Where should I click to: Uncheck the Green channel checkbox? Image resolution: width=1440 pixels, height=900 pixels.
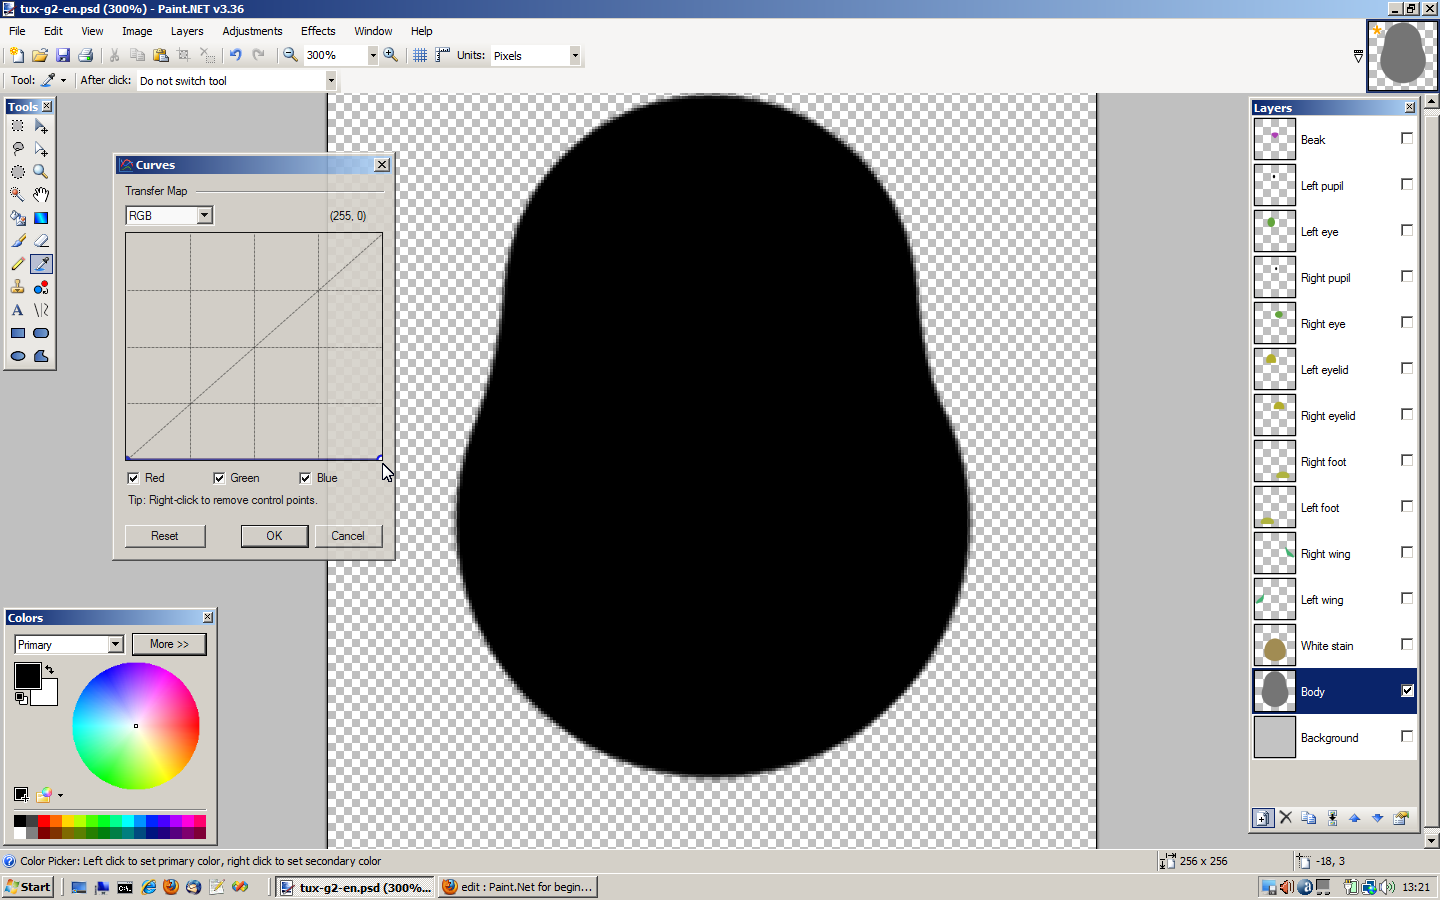click(x=219, y=478)
